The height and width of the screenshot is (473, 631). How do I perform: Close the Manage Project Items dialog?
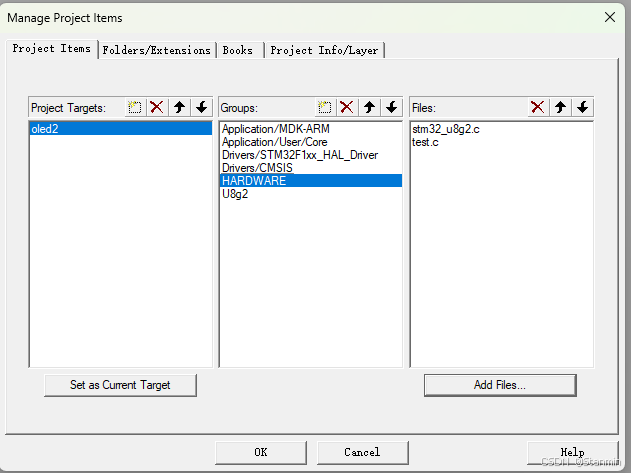[610, 17]
